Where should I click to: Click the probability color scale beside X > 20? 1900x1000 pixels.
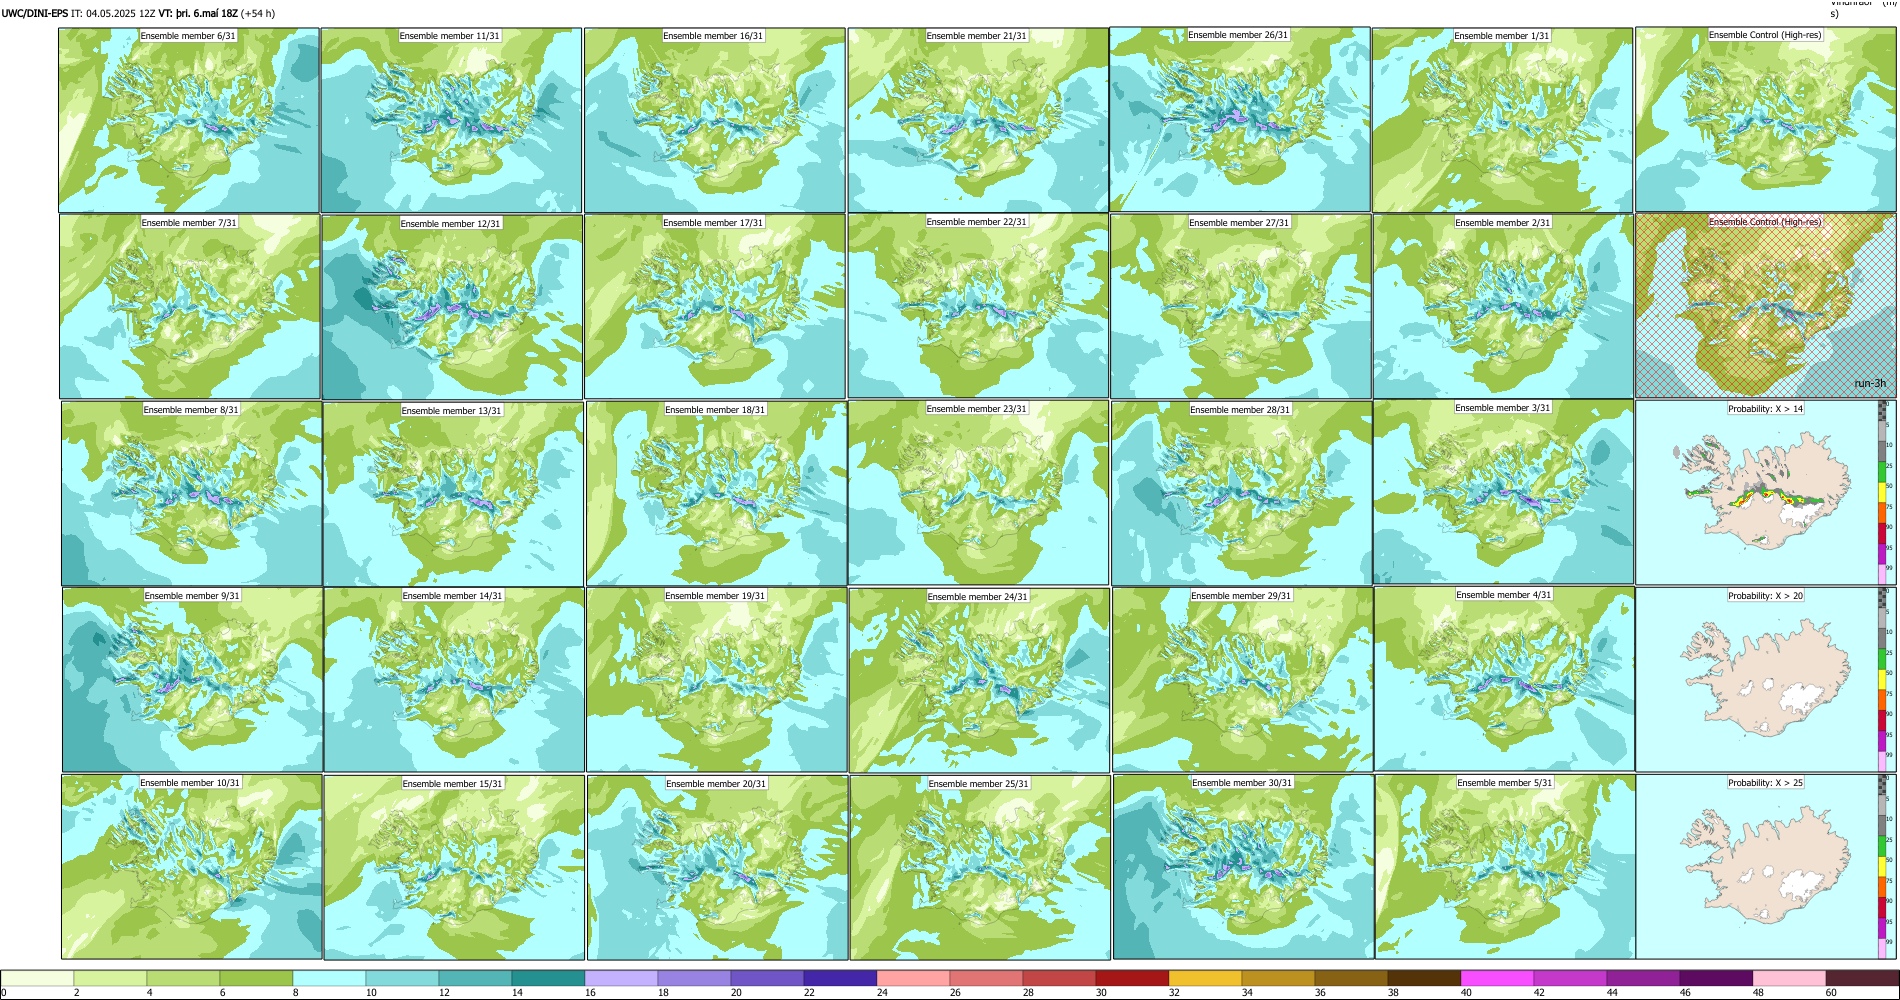[1884, 680]
